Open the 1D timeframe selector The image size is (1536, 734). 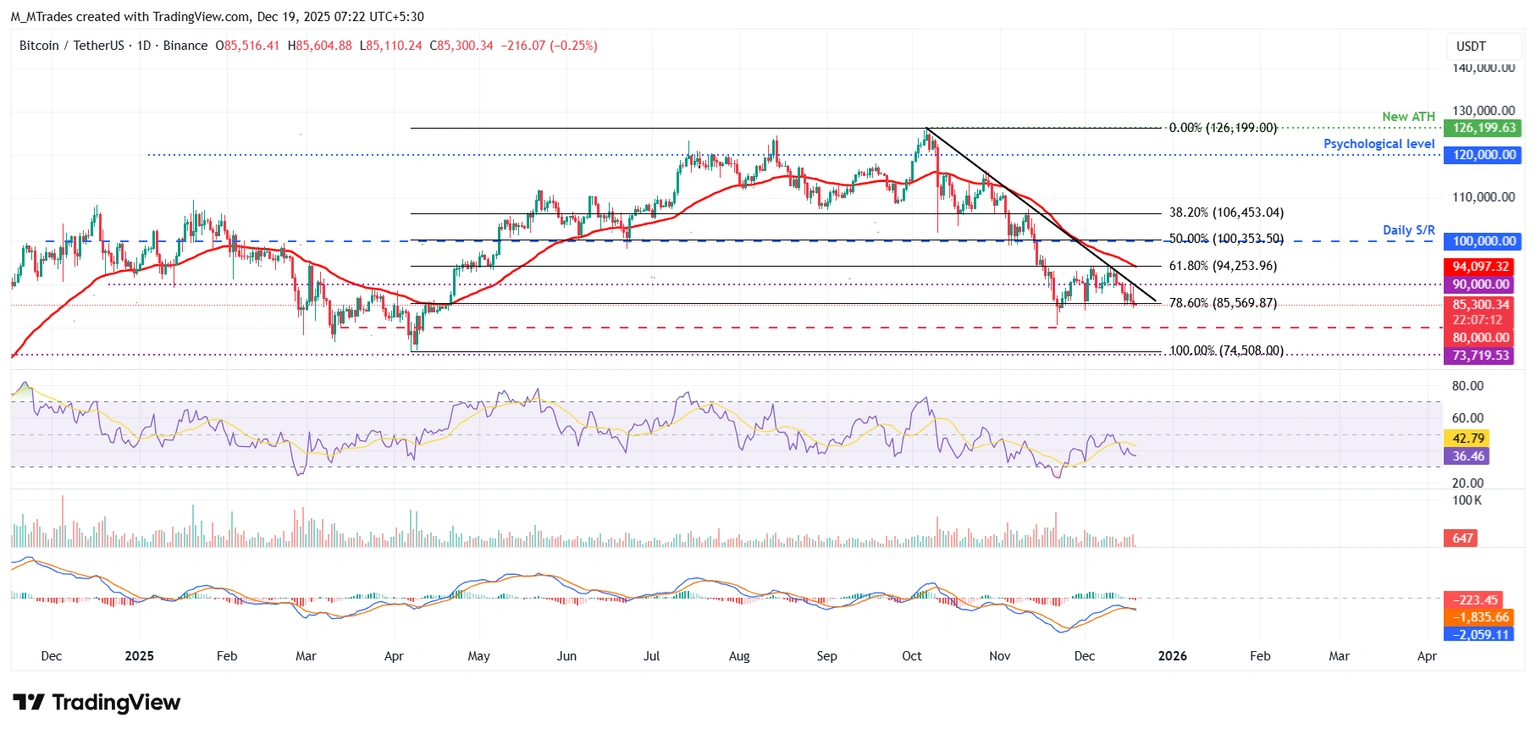coord(141,45)
